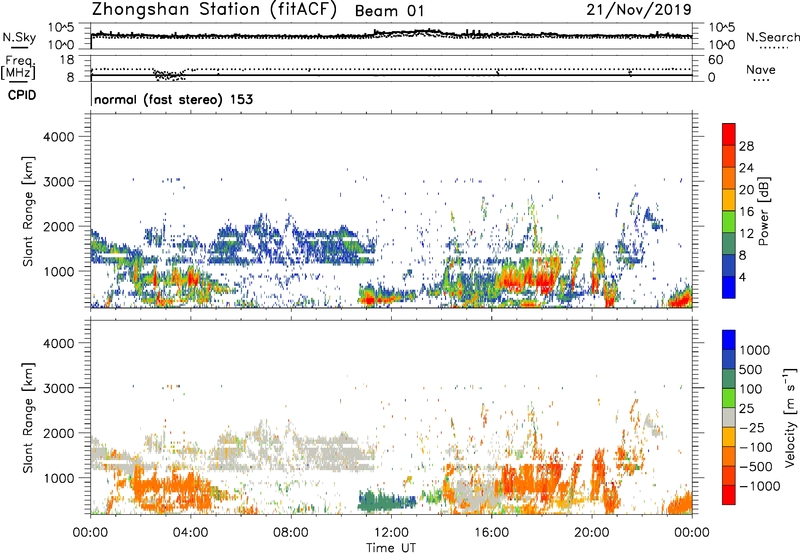Pick the blue lowest segment of Power color bar

pyautogui.click(x=729, y=287)
